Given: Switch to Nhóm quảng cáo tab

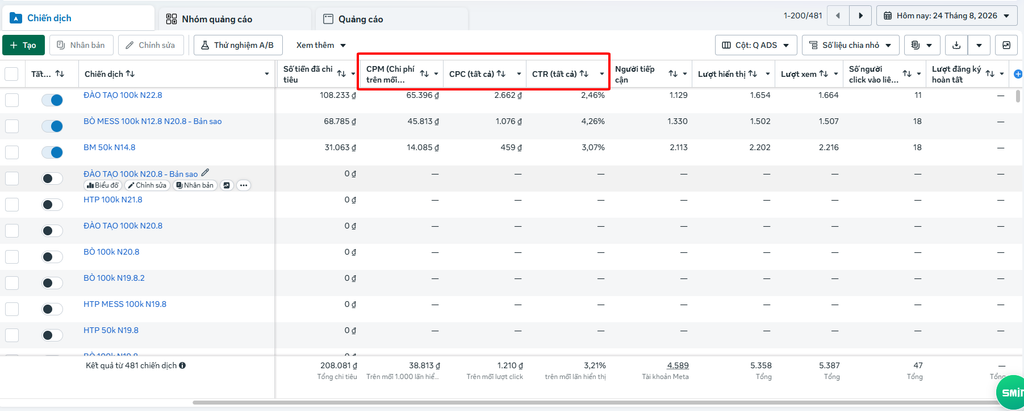Looking at the screenshot, I should (234, 18).
